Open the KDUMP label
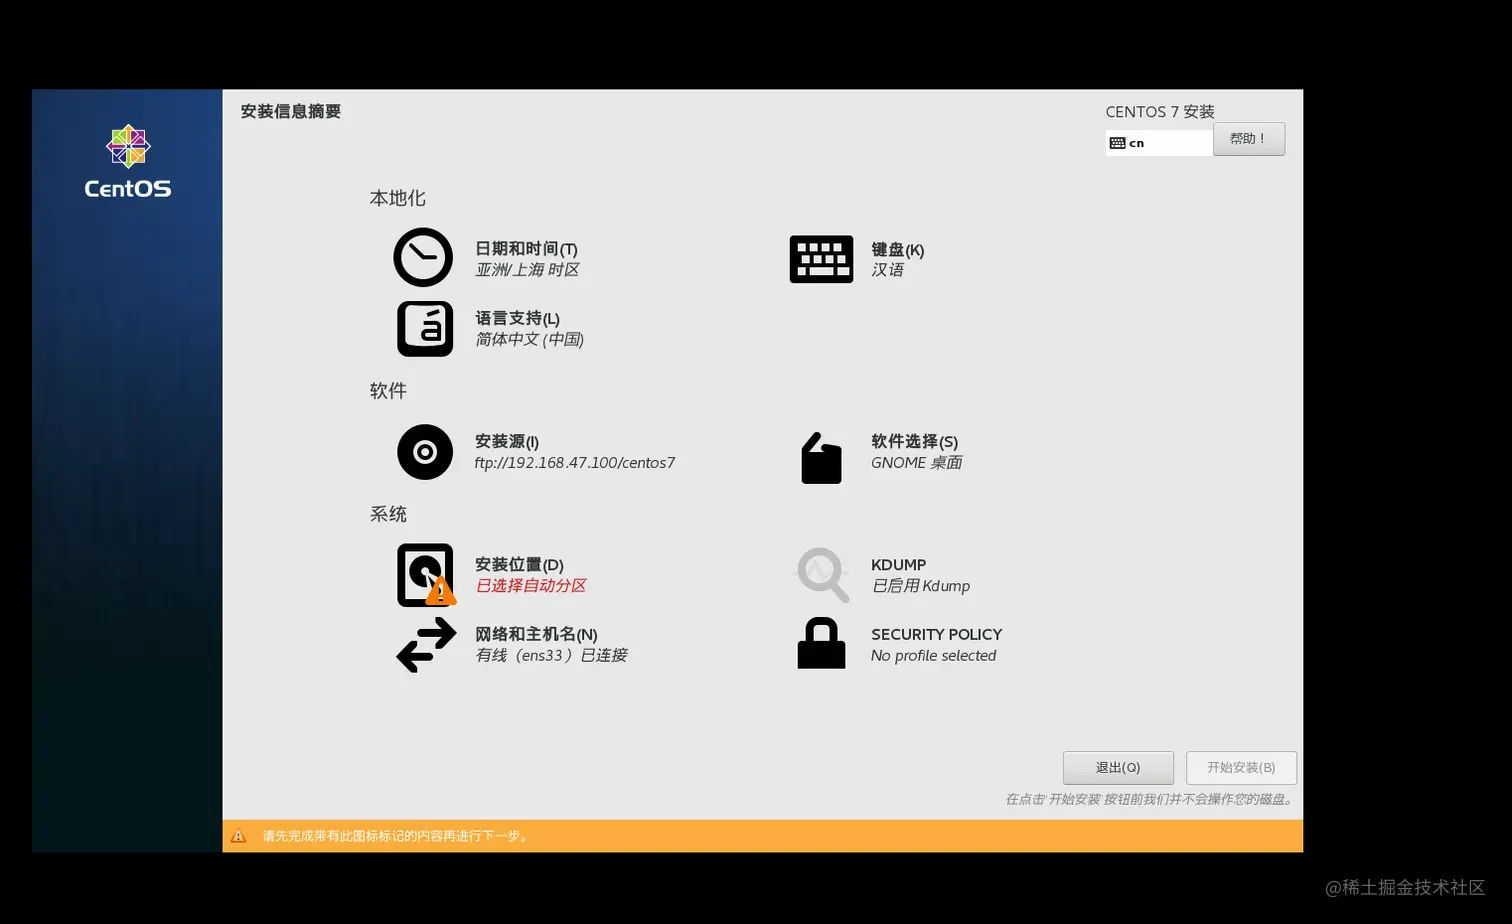The image size is (1512, 924). [x=898, y=565]
